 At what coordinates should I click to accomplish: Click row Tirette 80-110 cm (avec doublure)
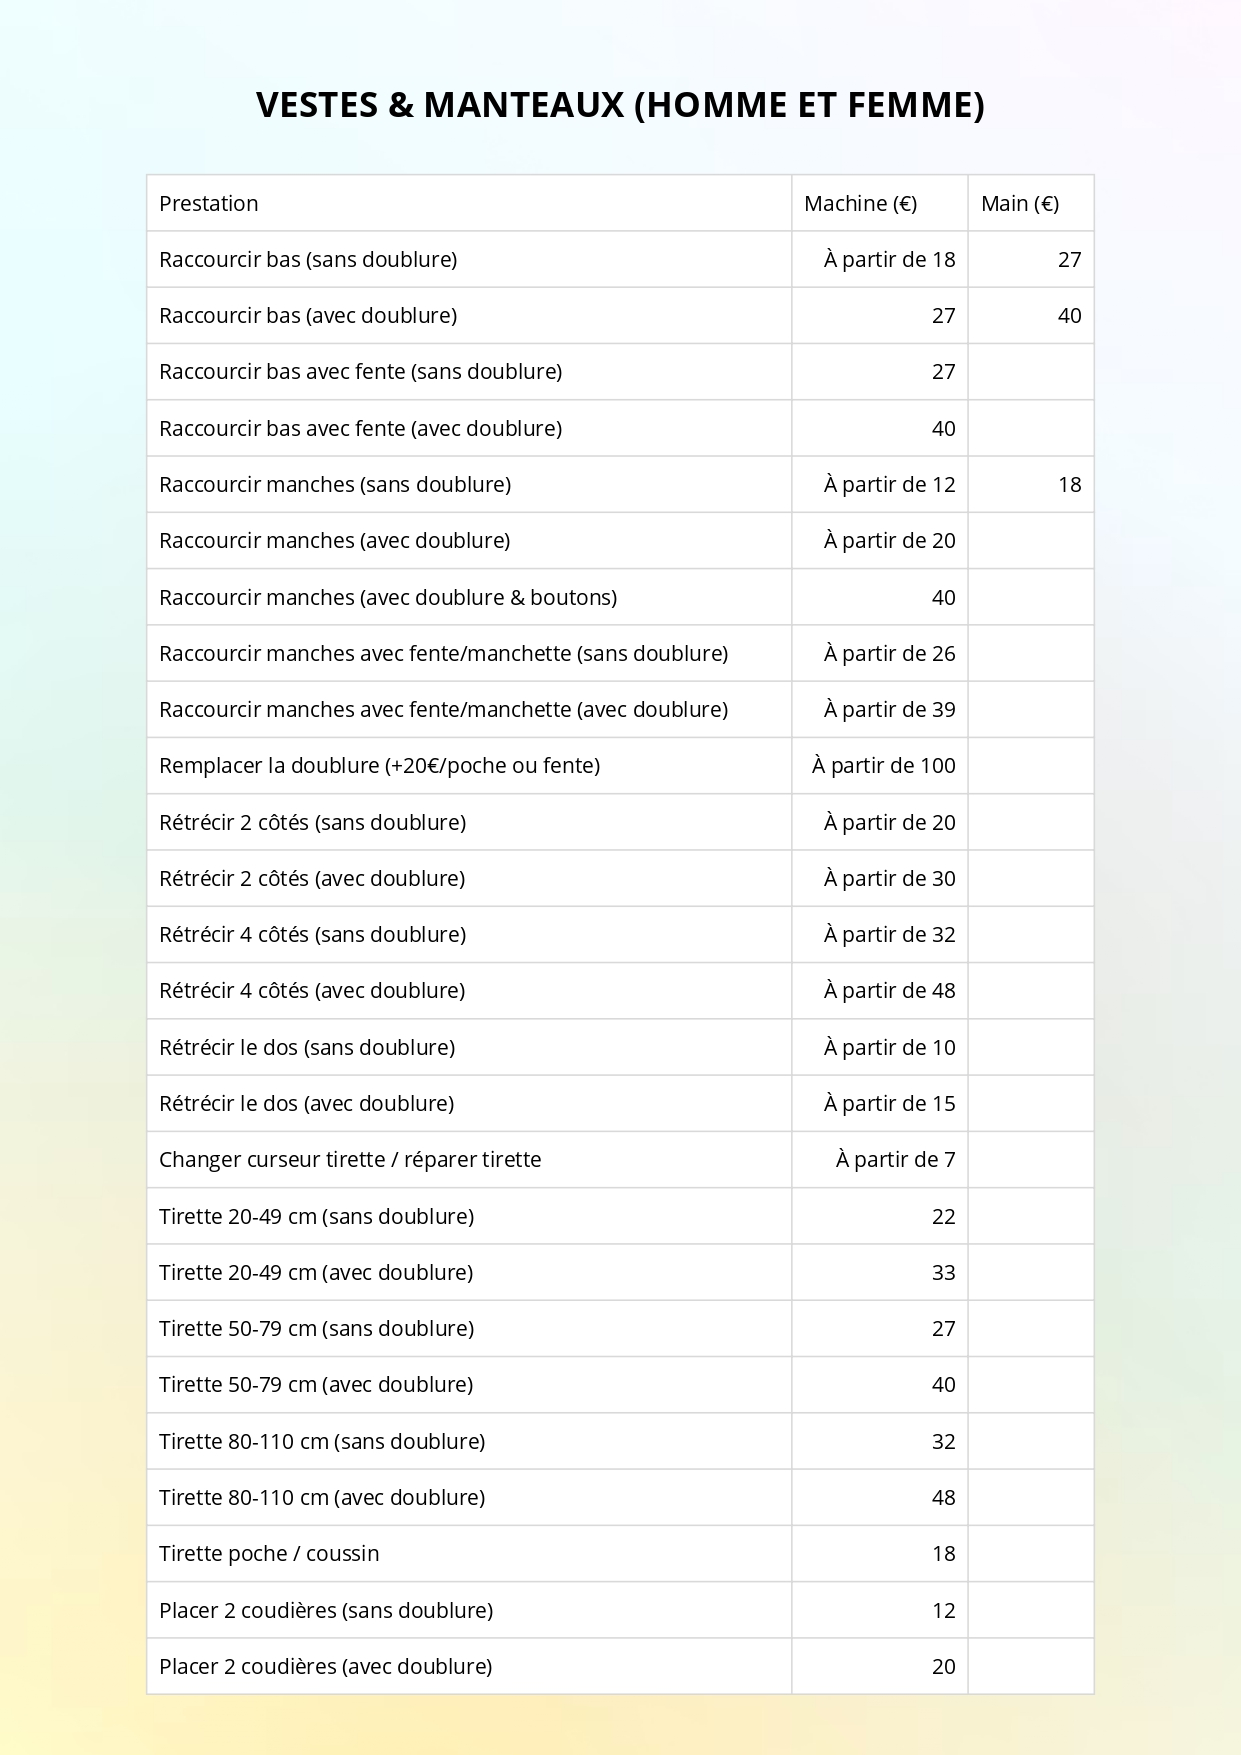click(620, 1497)
